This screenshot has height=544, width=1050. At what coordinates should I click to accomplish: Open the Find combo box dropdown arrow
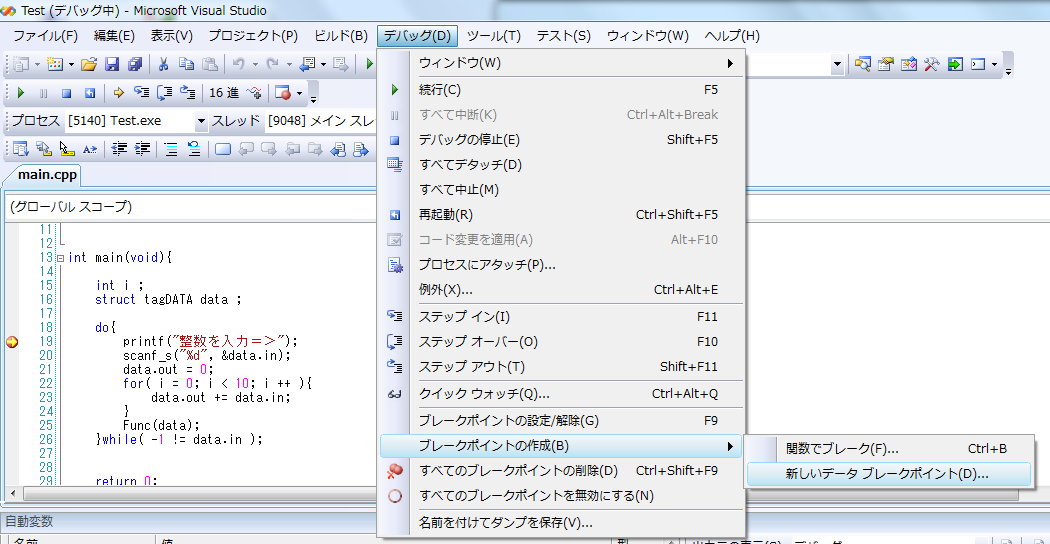tap(837, 65)
